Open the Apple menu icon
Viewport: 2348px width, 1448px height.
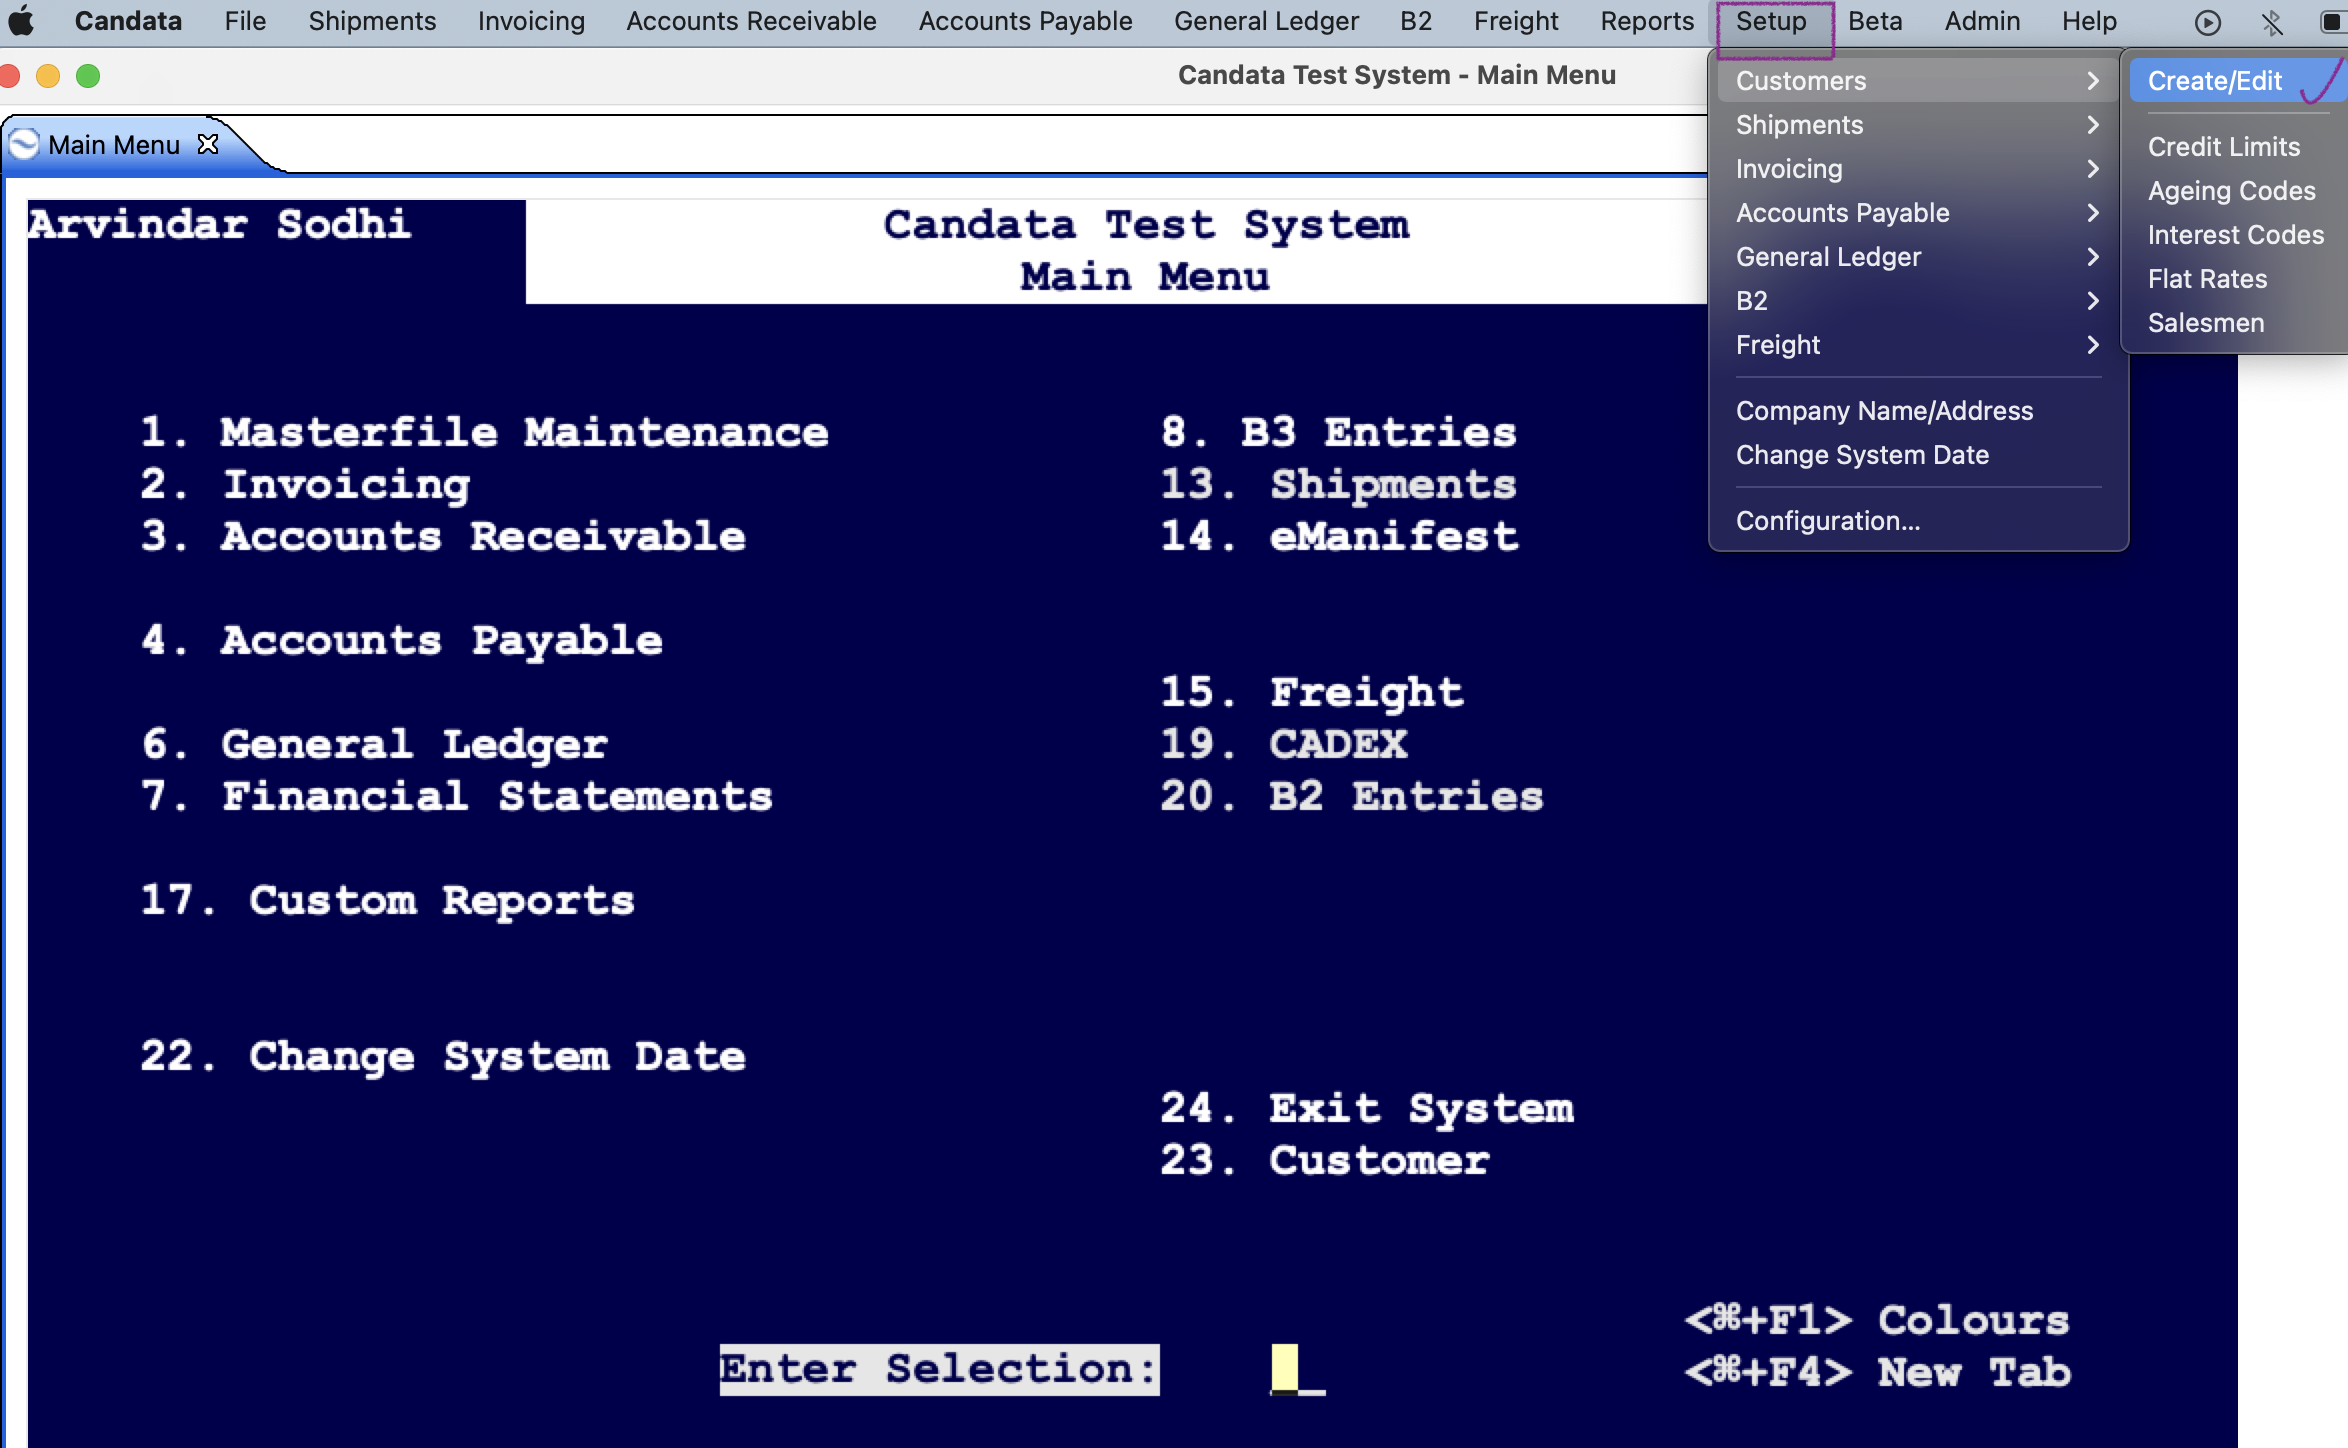pyautogui.click(x=20, y=21)
